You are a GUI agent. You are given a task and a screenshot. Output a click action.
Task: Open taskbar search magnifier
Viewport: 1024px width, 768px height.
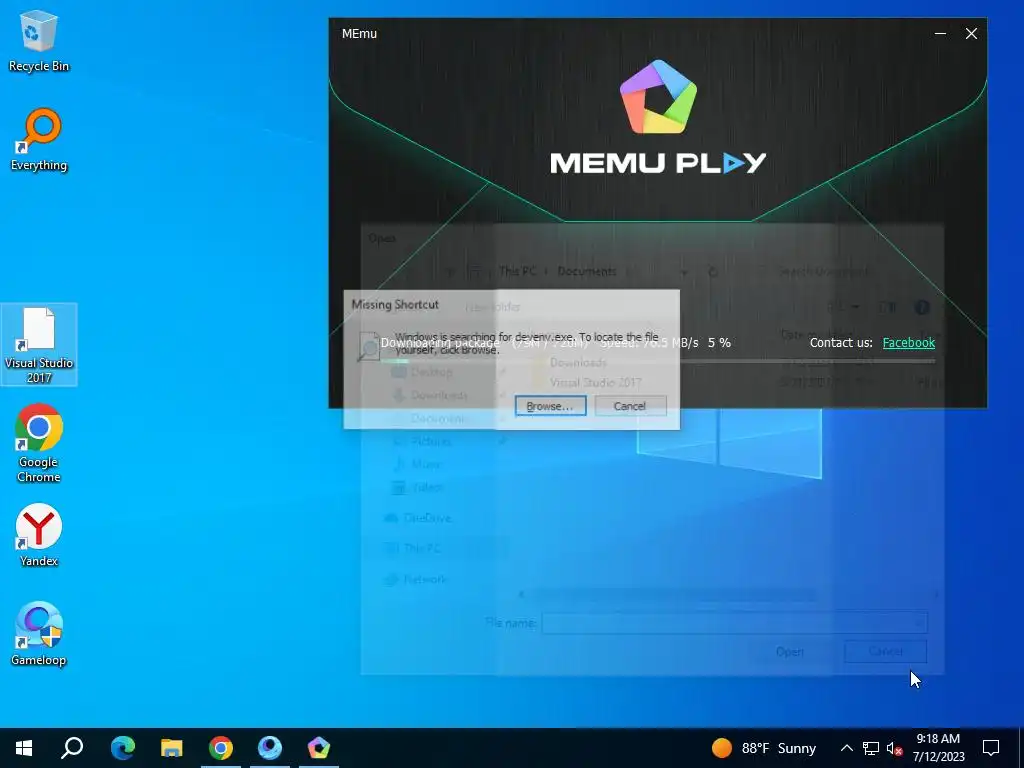pos(72,748)
